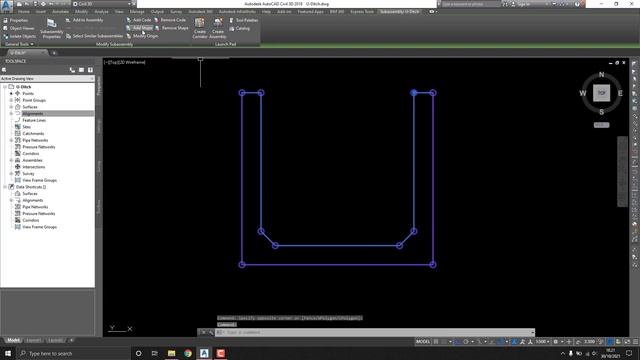Open the Output ribbon tab

[157, 12]
